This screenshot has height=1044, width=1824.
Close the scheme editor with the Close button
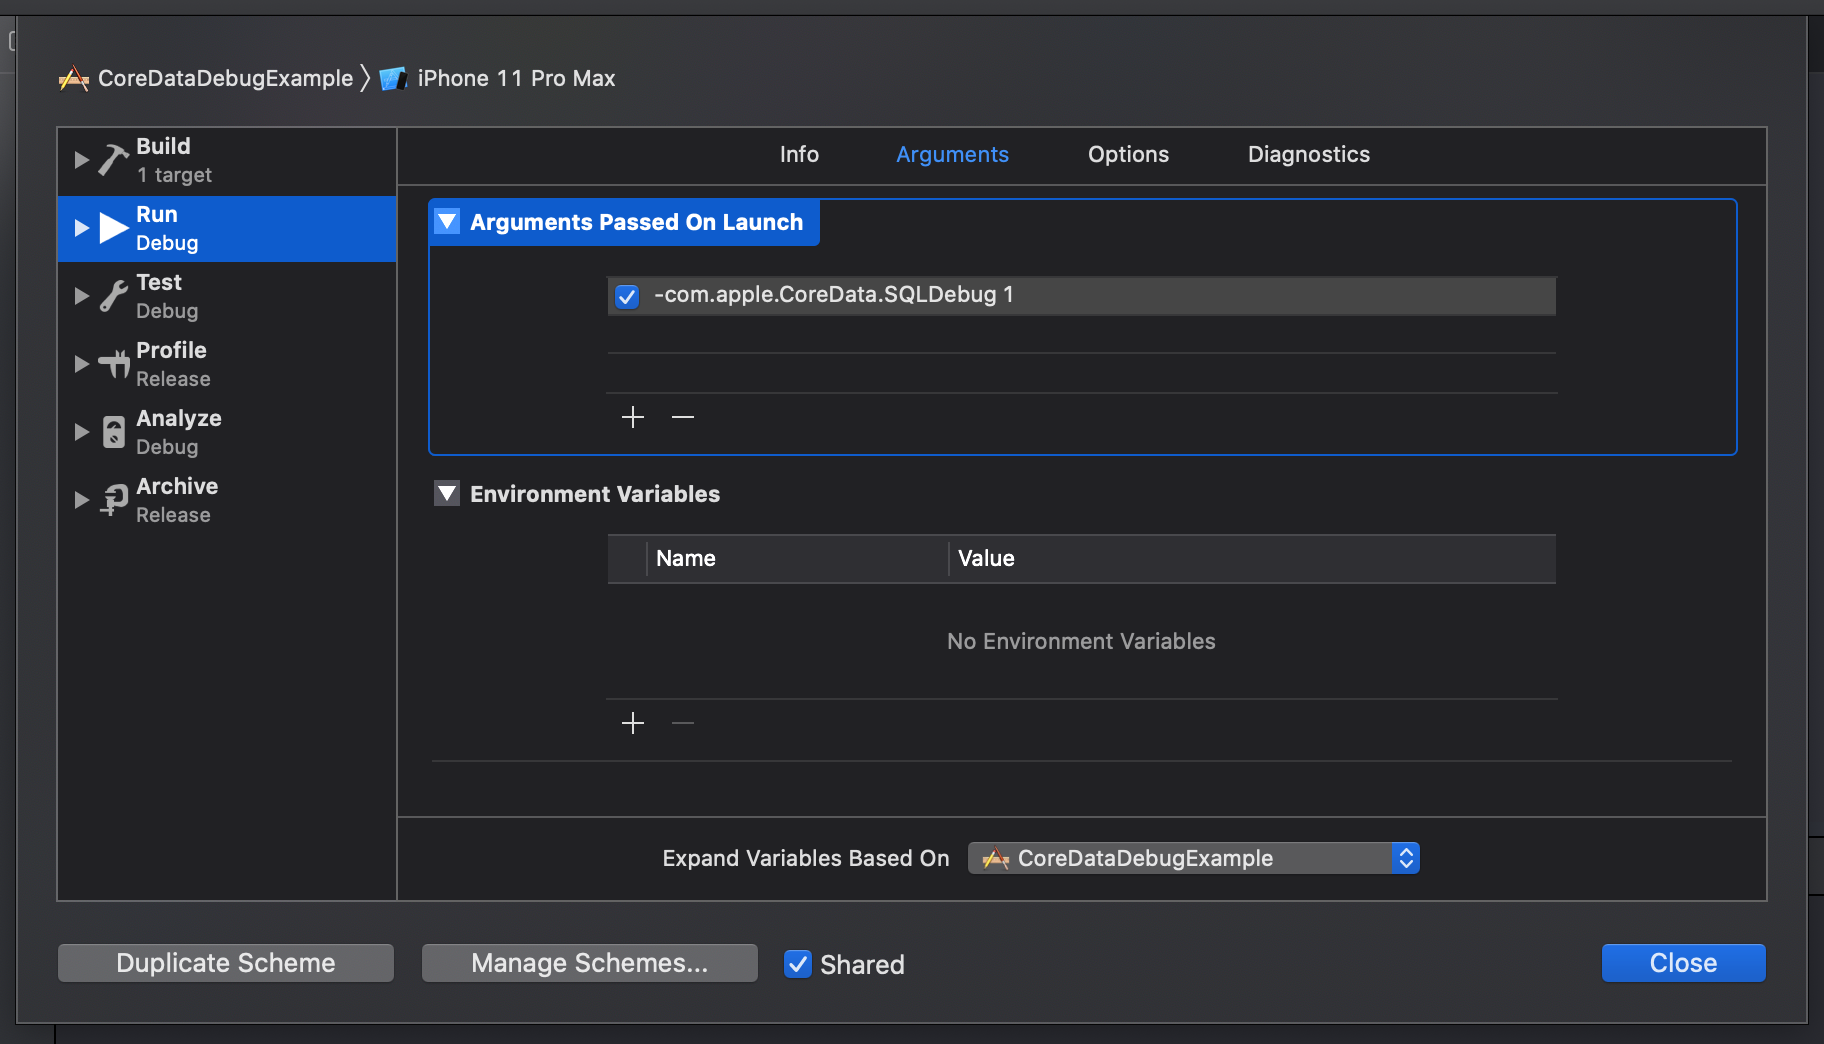(x=1683, y=963)
